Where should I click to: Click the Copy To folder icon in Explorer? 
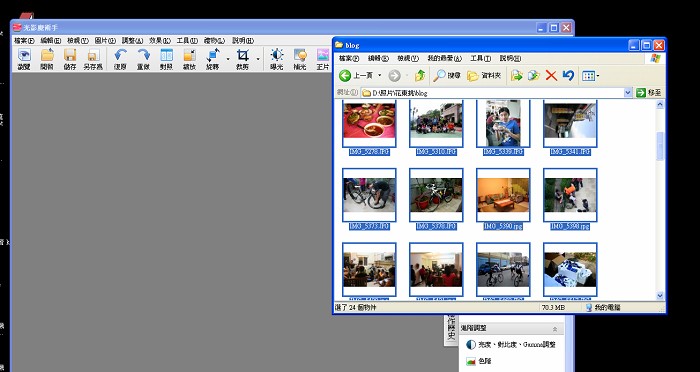[534, 76]
